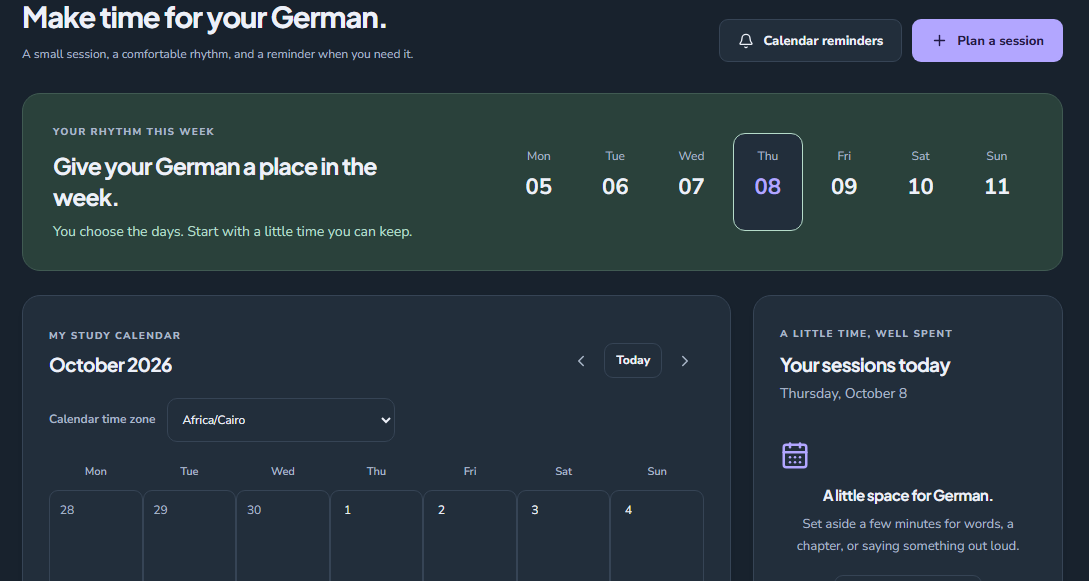The height and width of the screenshot is (581, 1089).
Task: Click the 'Wed' calendar column header
Action: [283, 471]
